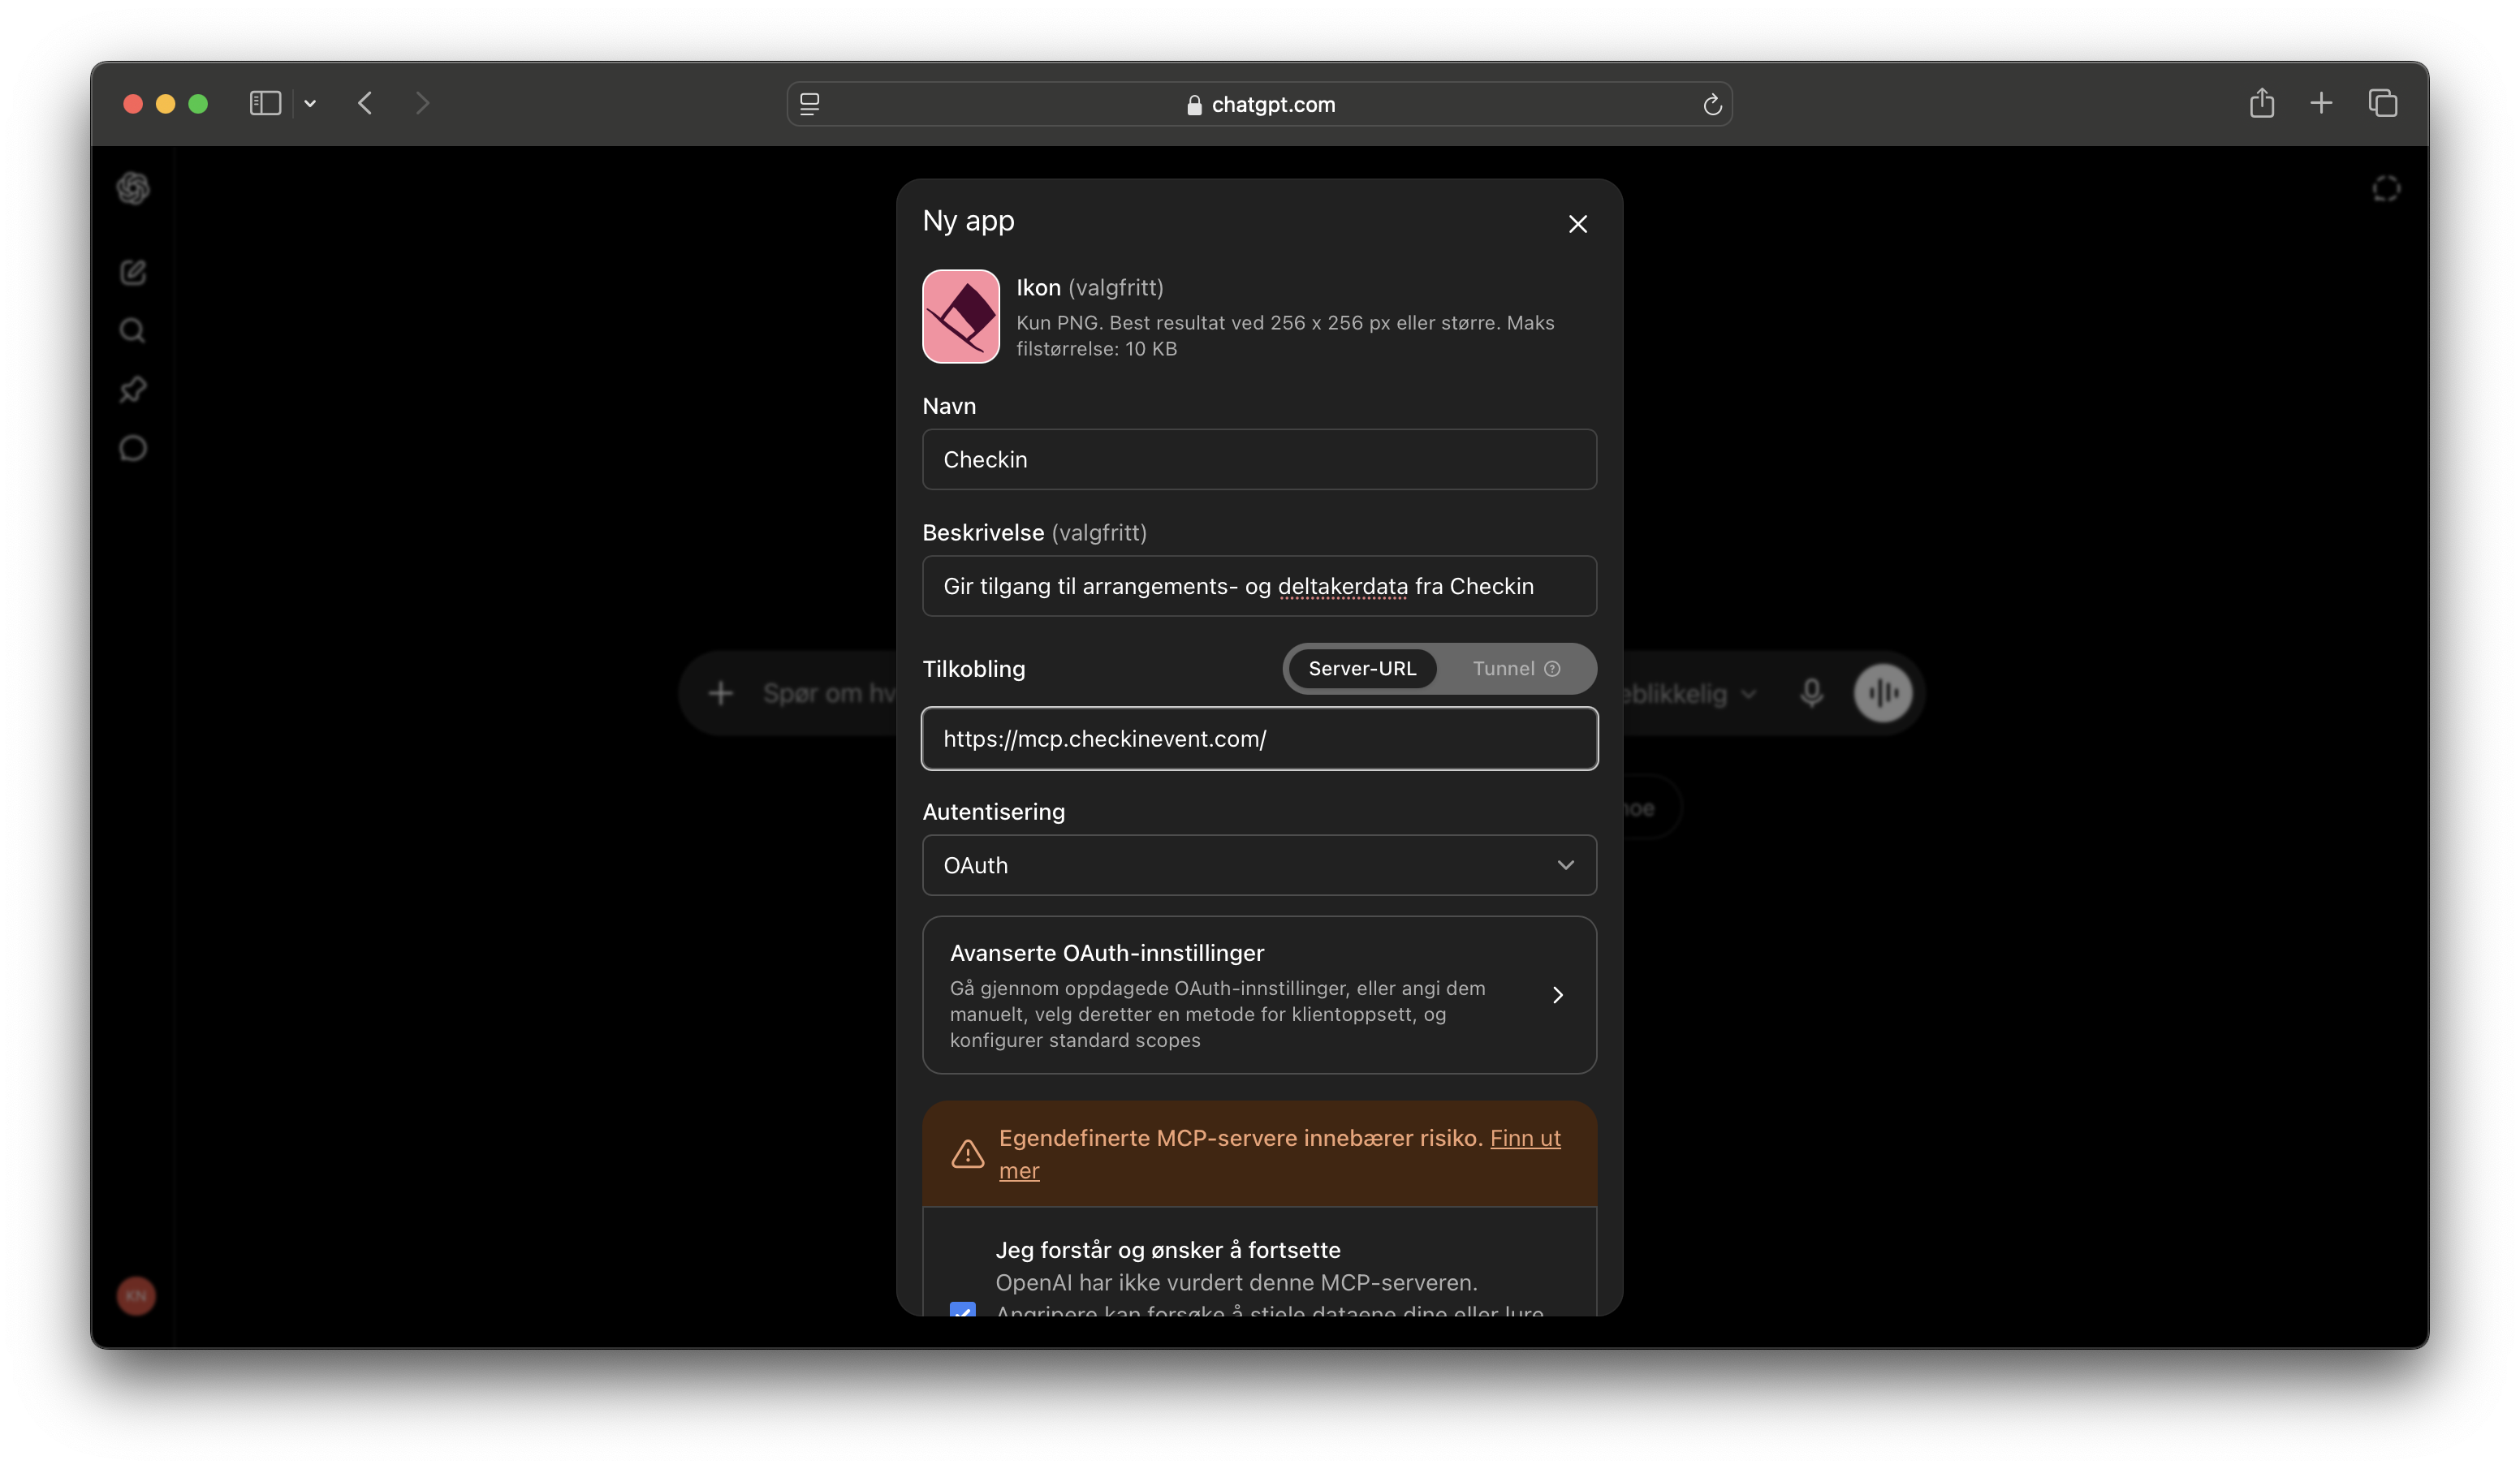Start voice mode with waveform button
This screenshot has height=1469, width=2520.
pos(1883,693)
